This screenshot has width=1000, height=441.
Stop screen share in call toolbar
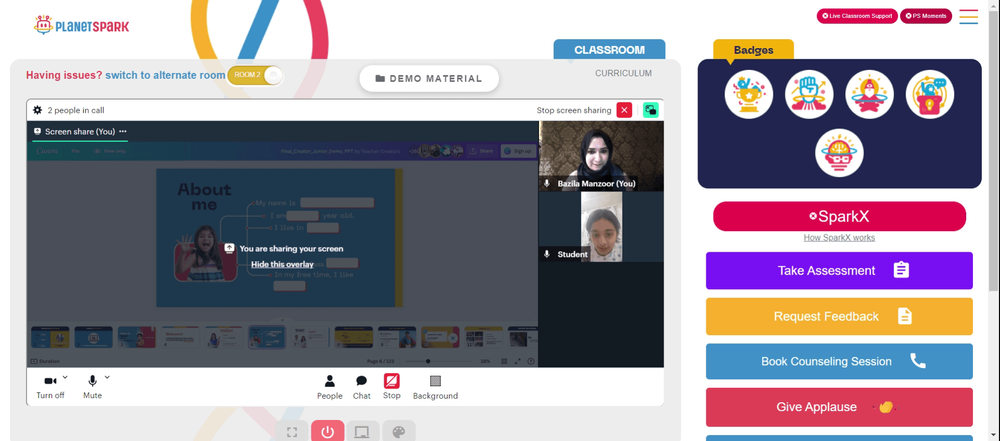click(392, 387)
